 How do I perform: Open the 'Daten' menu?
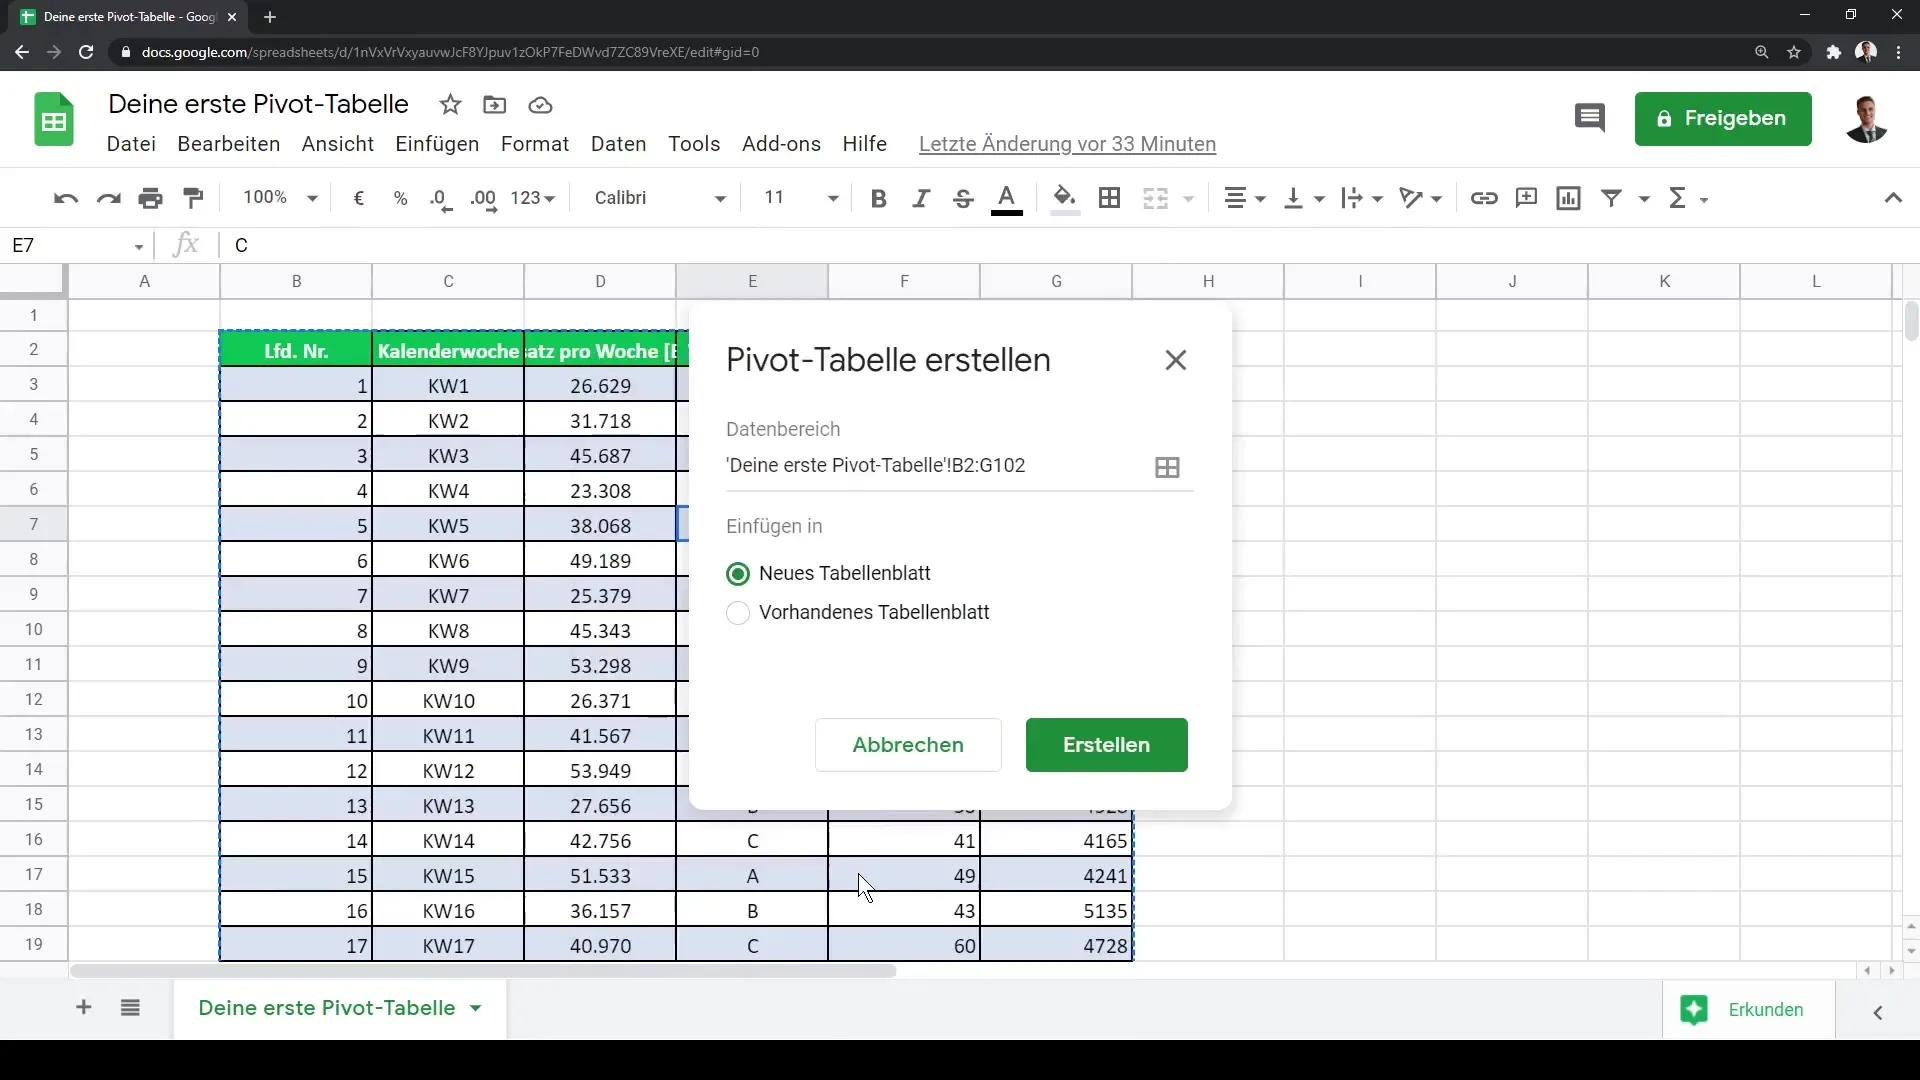[x=617, y=142]
